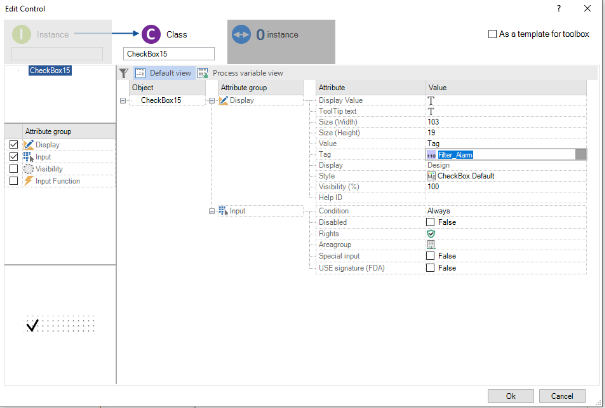Click the green Instance circle icon

pos(21,34)
